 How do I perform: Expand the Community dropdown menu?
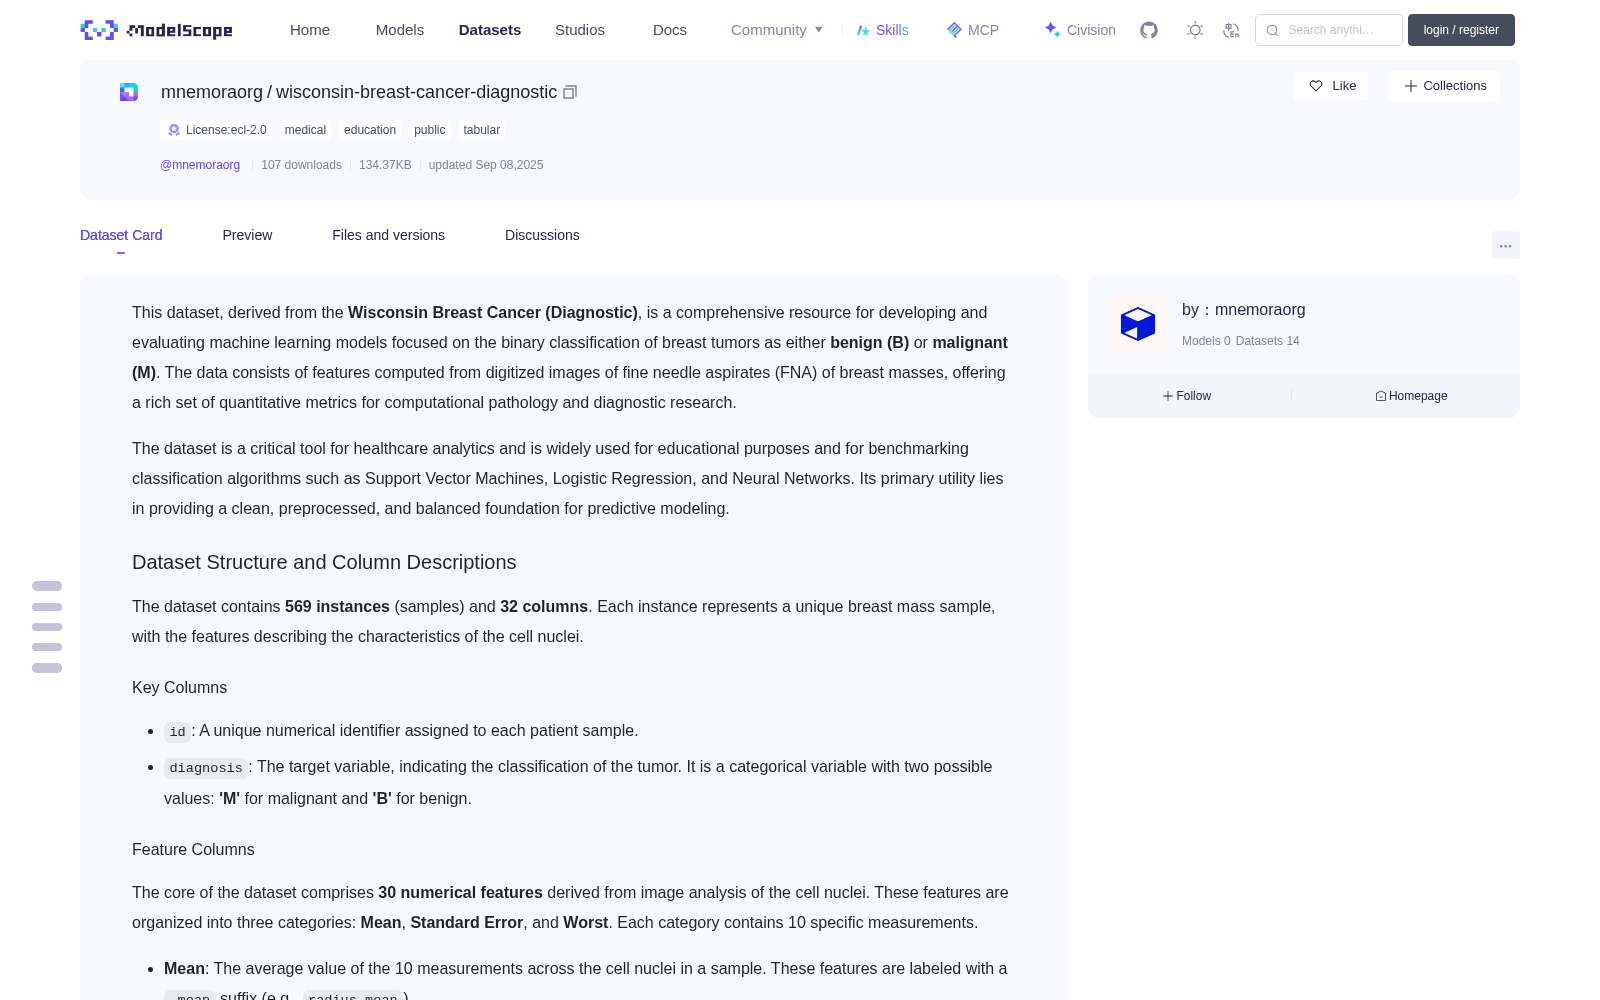[777, 30]
